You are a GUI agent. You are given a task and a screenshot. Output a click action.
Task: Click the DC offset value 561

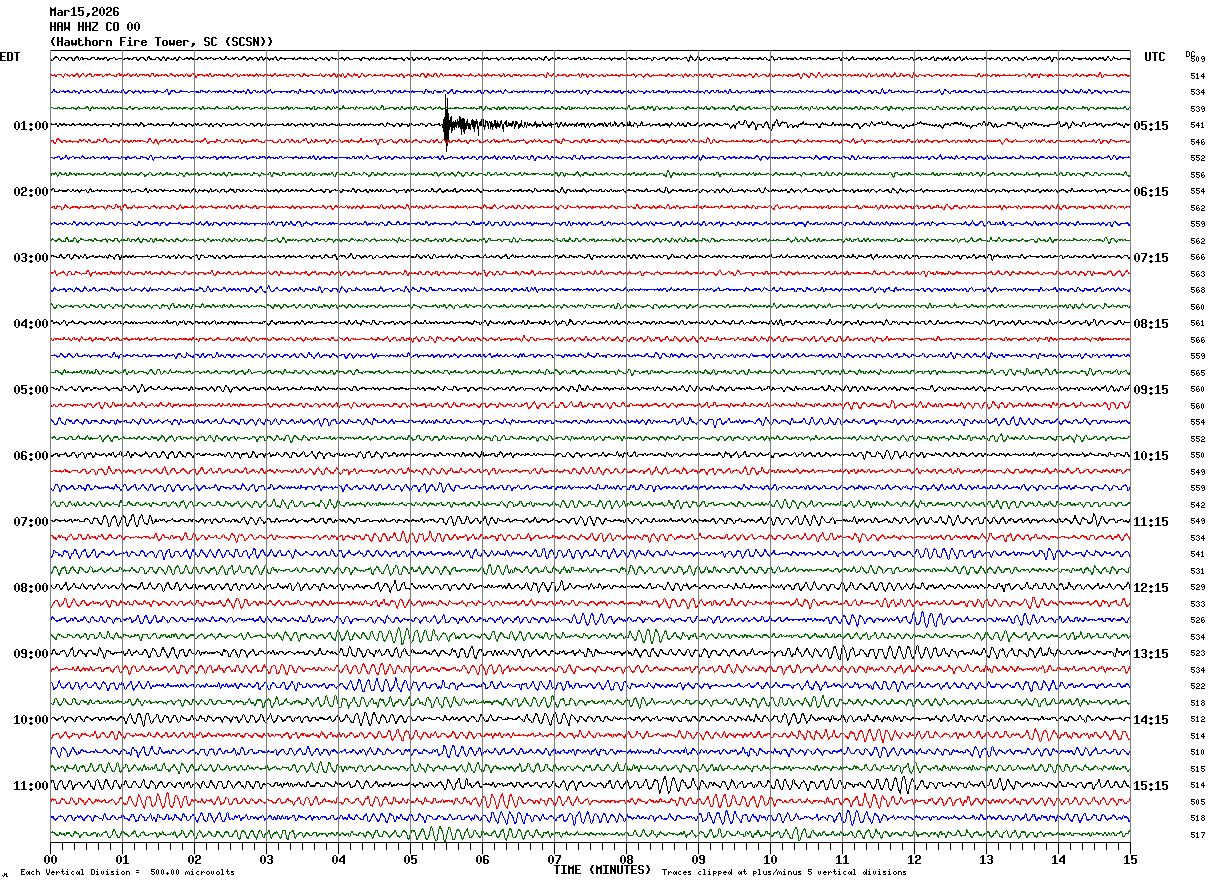[1197, 324]
